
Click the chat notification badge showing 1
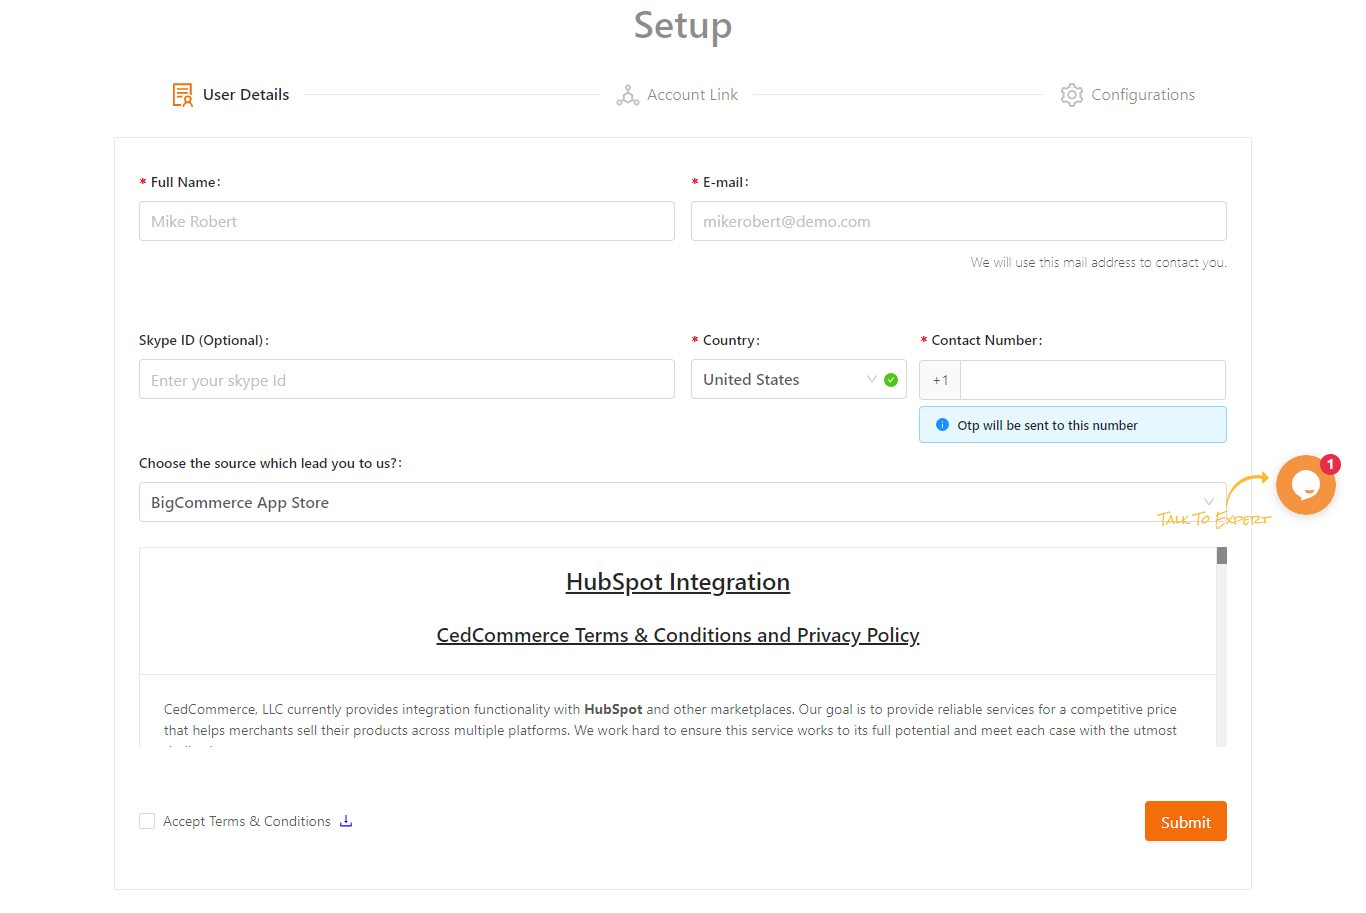[1330, 465]
